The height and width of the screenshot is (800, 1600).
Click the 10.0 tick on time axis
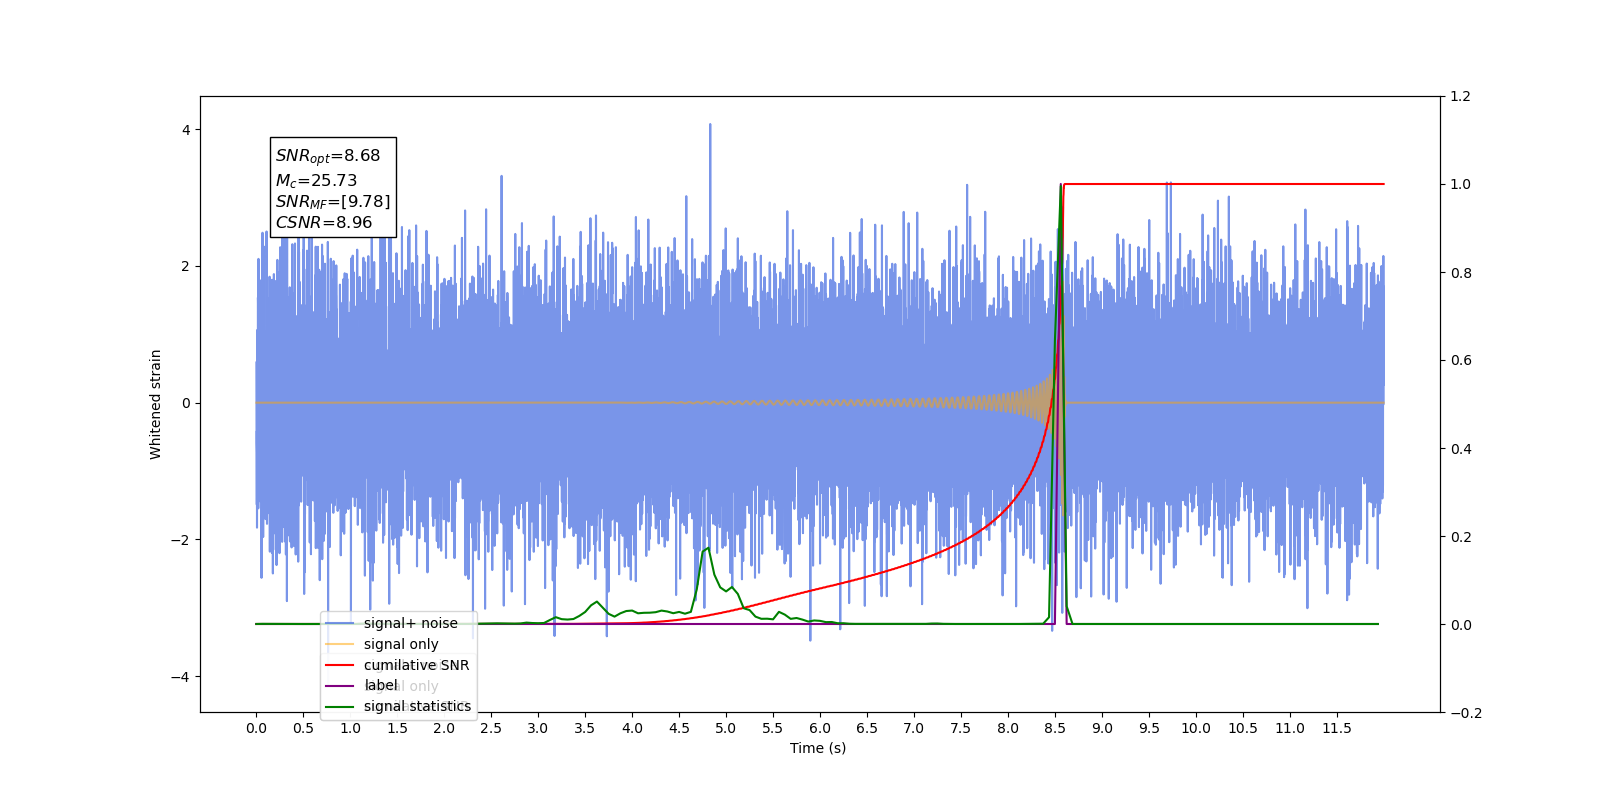pyautogui.click(x=1196, y=728)
